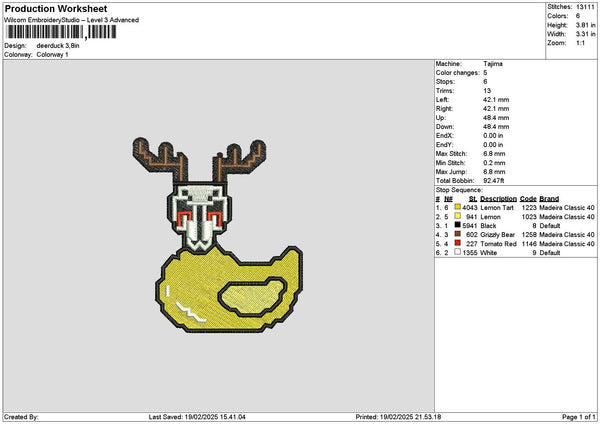Click the 'Printed: 19/02/2025 21.53.18' footer
600x424 pixels.
398,417
